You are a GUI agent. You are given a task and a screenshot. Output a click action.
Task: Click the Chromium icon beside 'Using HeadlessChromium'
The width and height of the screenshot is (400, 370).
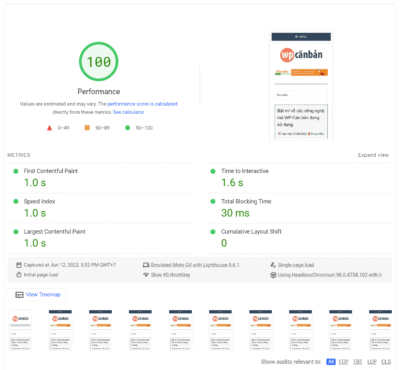tap(273, 275)
